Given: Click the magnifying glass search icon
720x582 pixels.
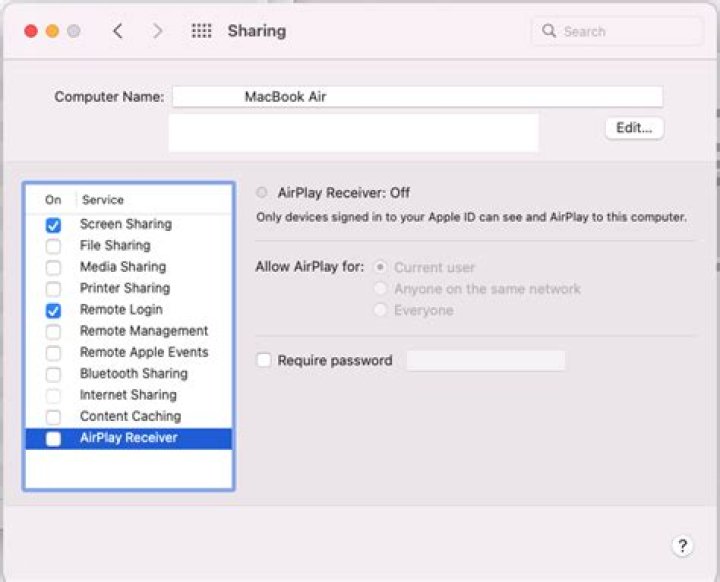Looking at the screenshot, I should coord(548,31).
